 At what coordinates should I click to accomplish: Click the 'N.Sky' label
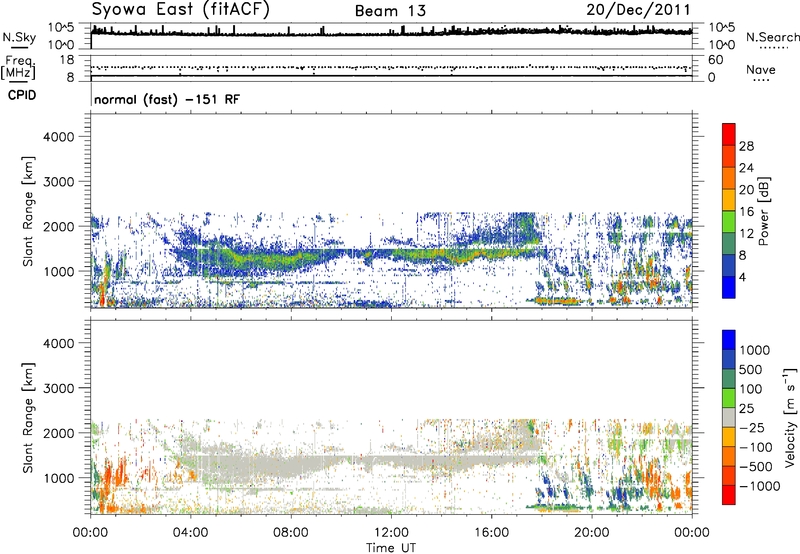coord(19,37)
